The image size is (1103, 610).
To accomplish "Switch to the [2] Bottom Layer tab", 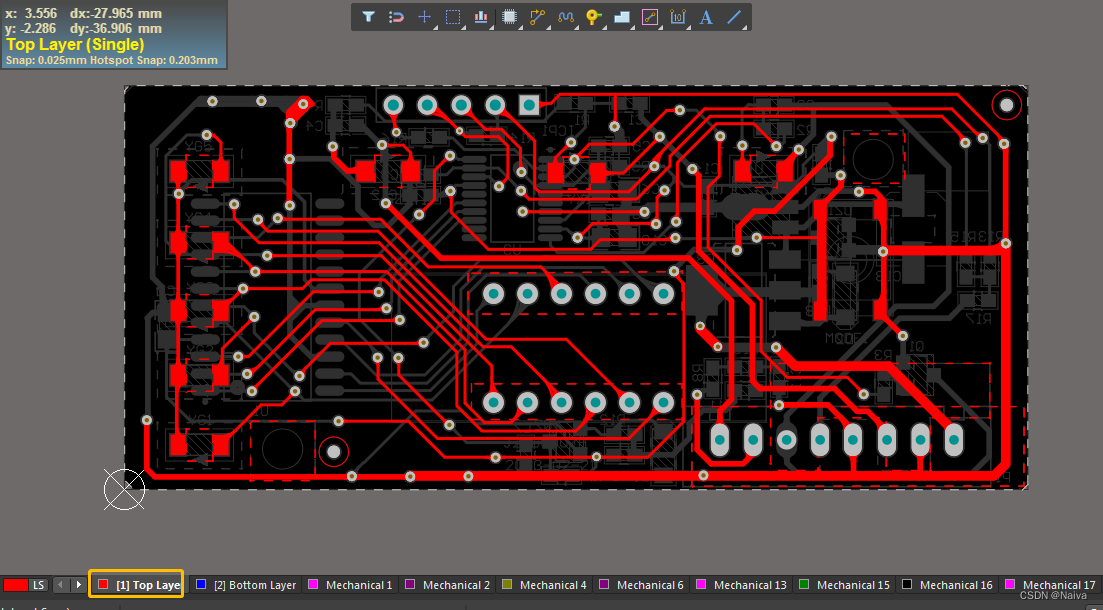I will (246, 585).
